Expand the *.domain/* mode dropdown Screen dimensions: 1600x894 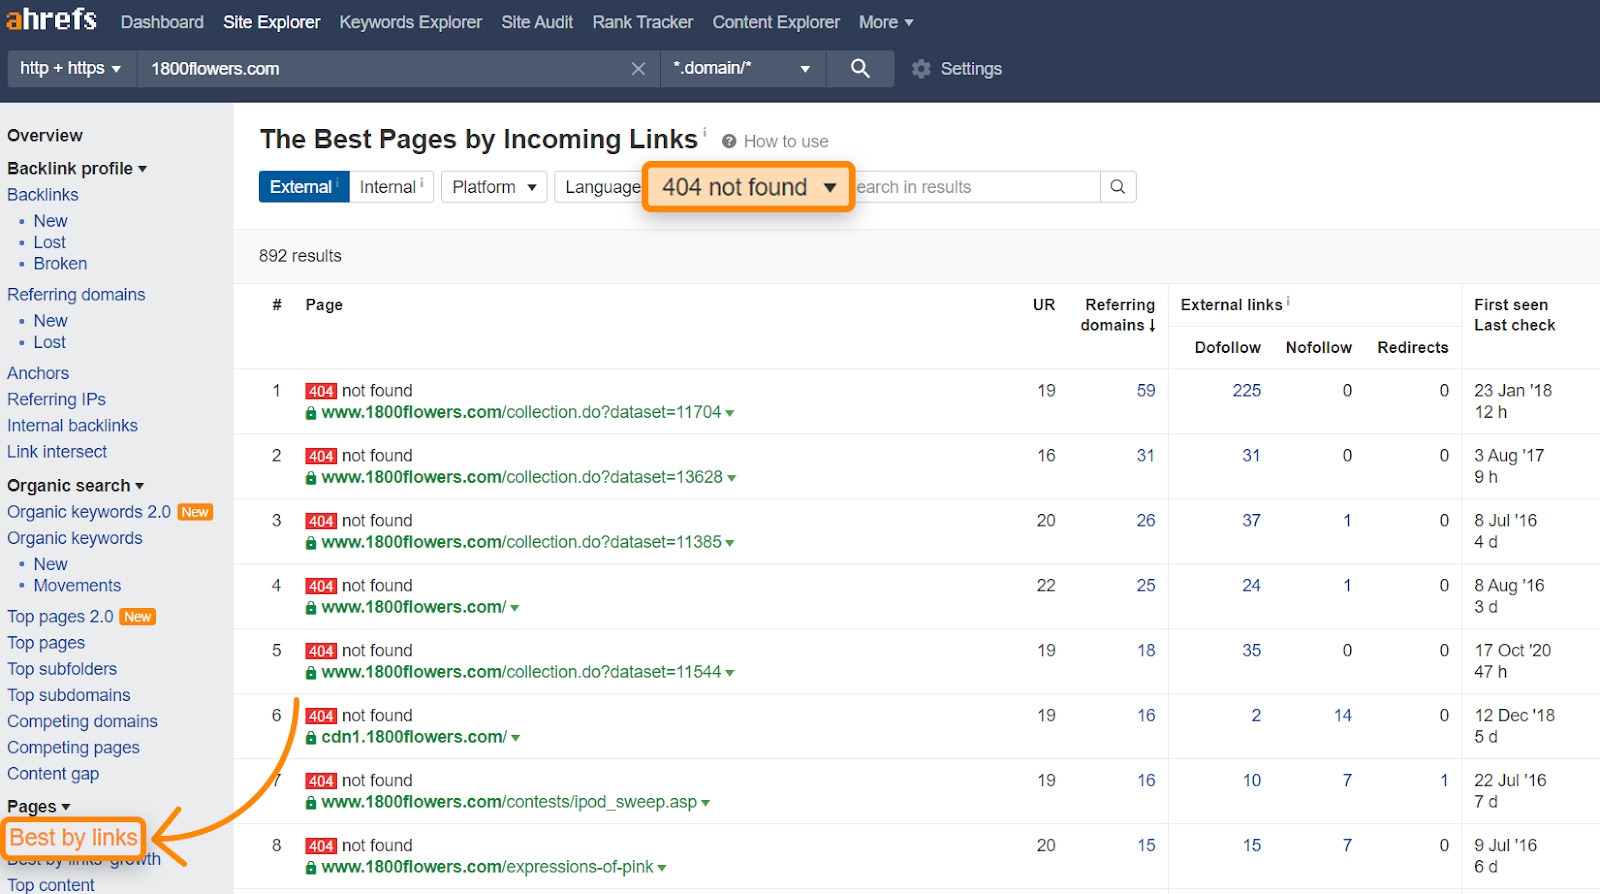coord(741,69)
